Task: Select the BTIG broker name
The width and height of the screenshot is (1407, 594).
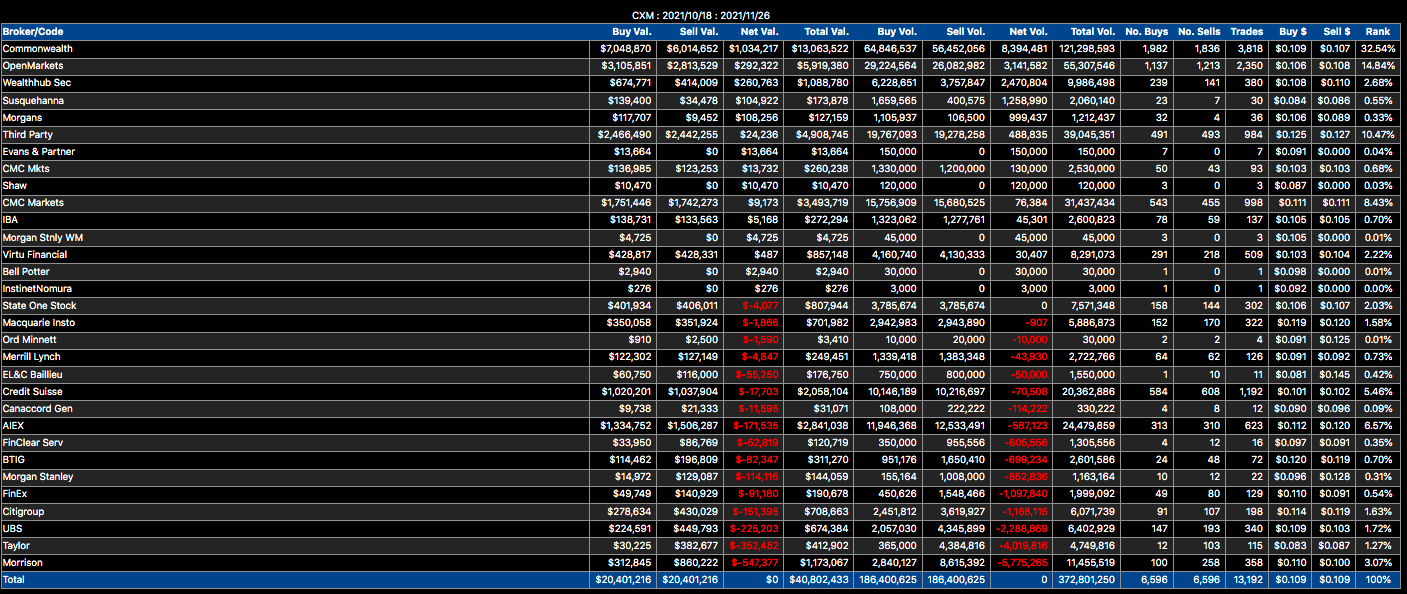Action: 14,460
